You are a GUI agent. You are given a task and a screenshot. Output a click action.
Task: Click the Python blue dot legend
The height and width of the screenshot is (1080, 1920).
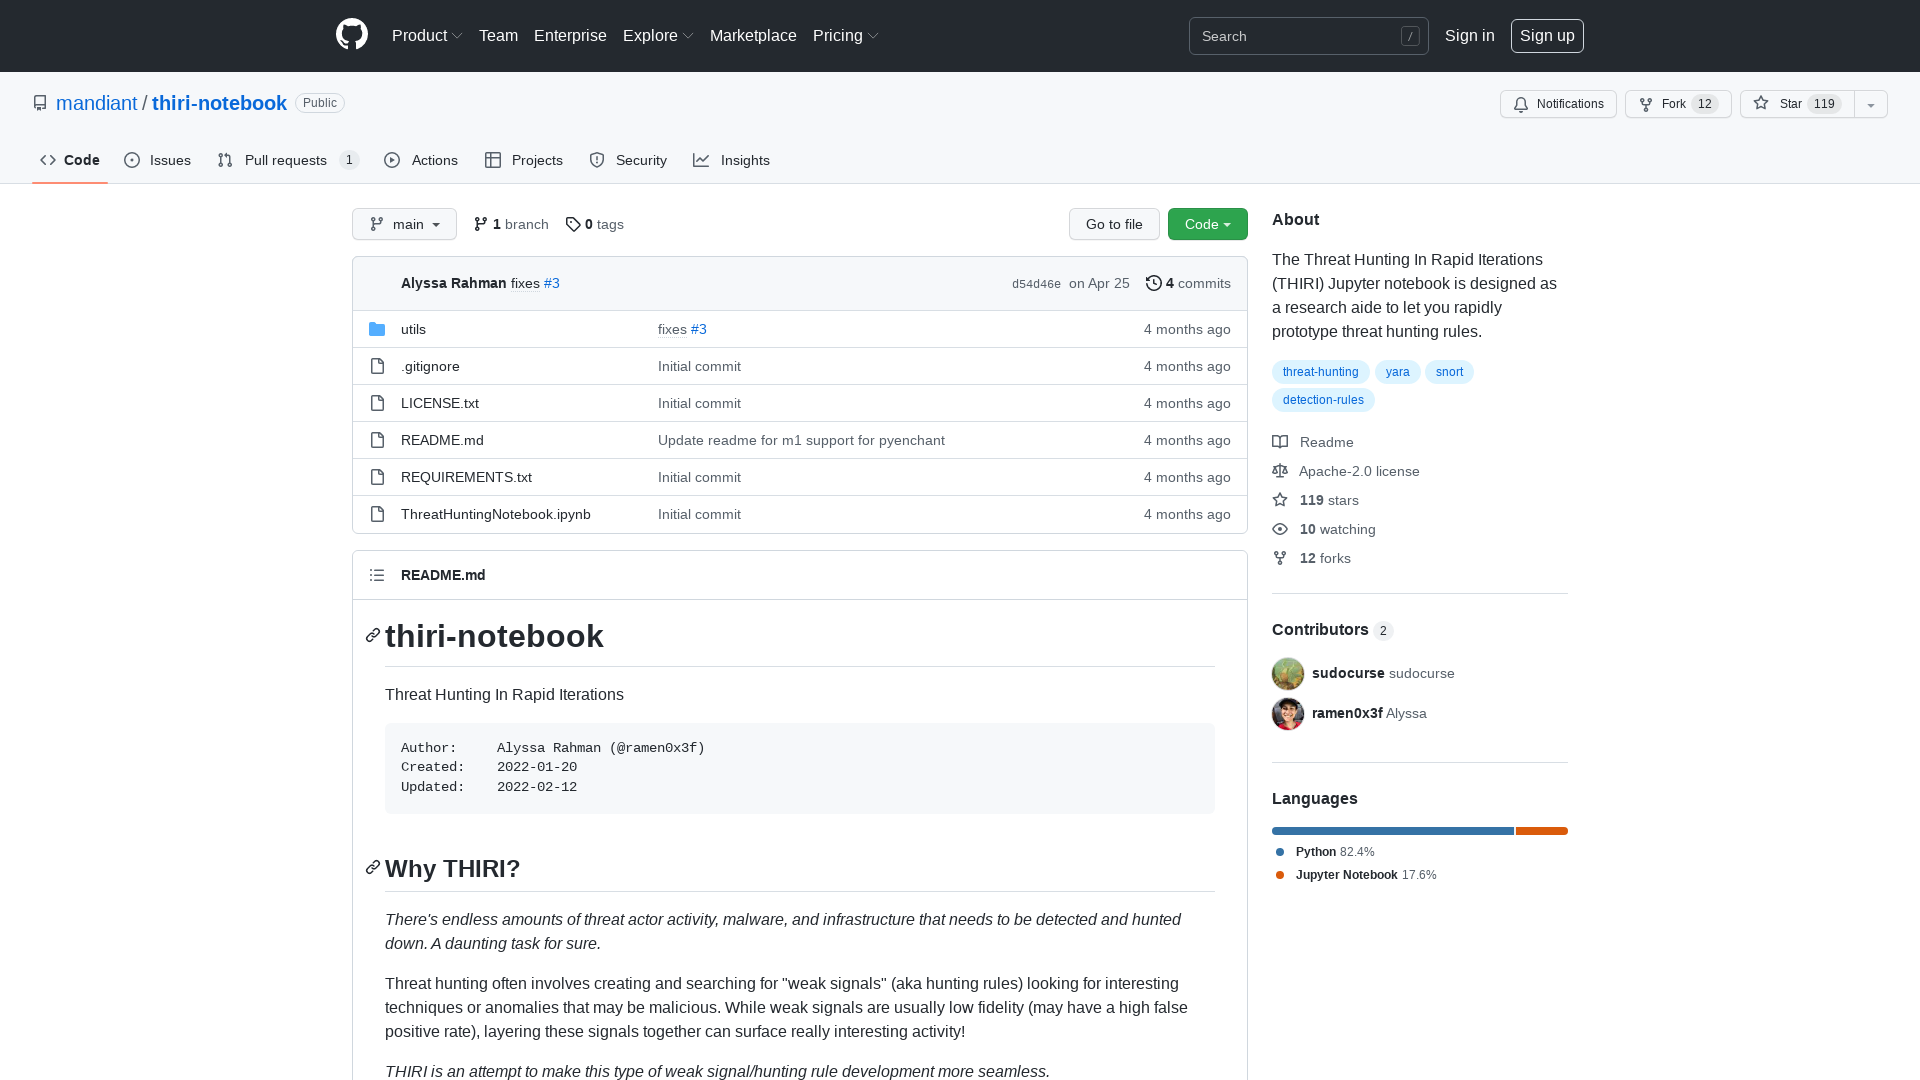(1280, 852)
